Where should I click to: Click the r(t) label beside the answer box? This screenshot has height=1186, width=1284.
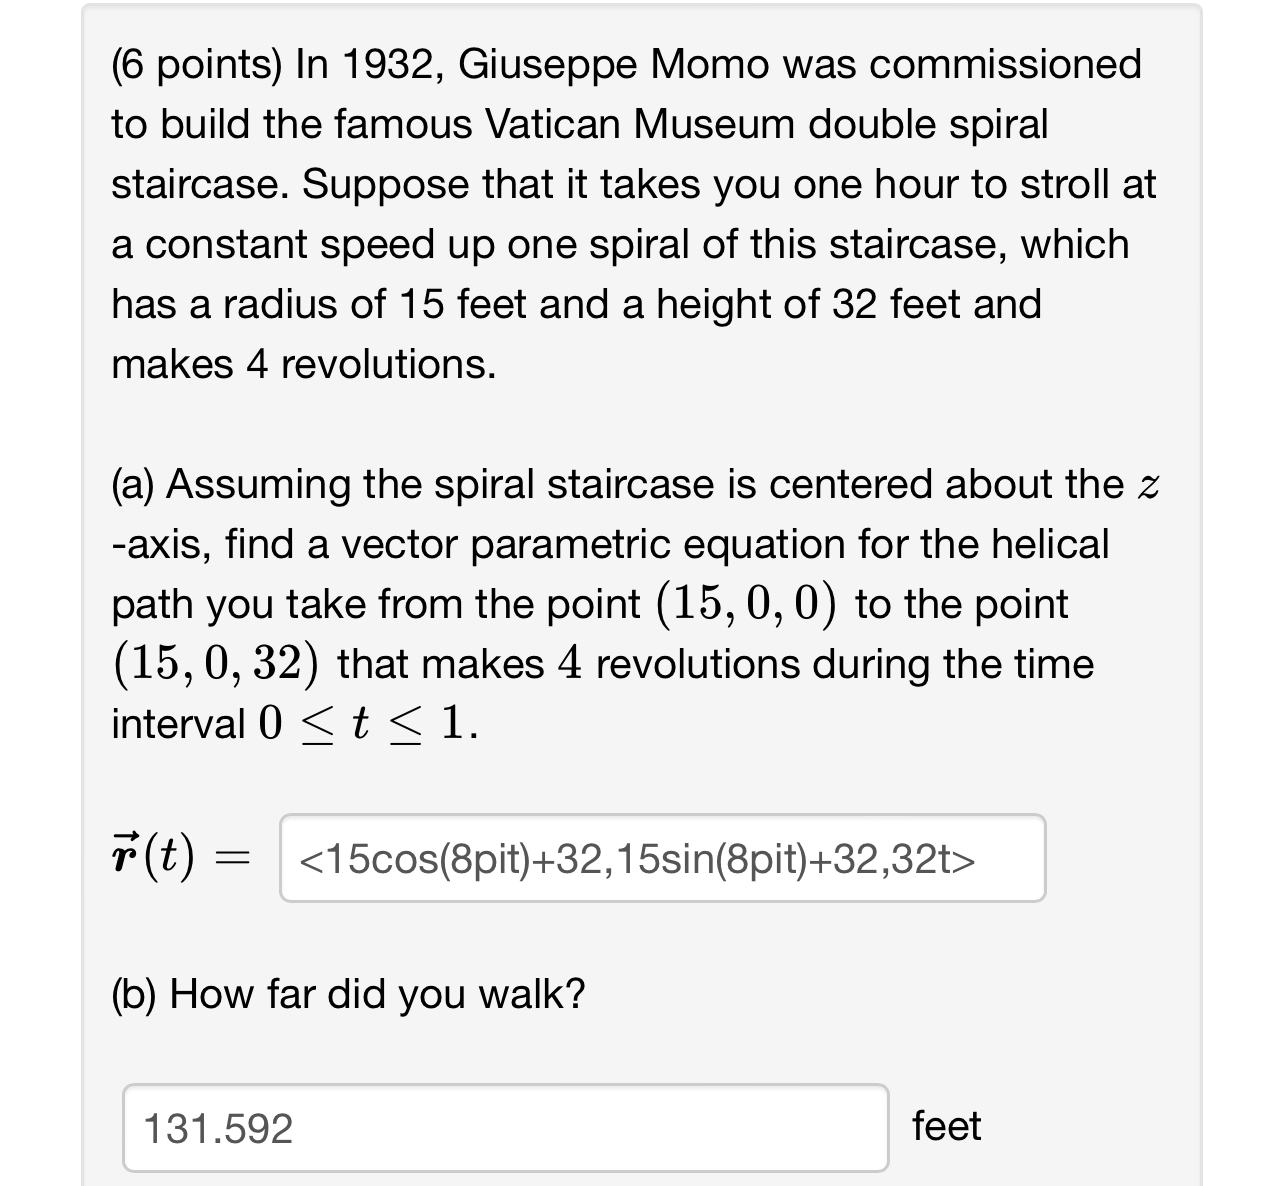(152, 858)
